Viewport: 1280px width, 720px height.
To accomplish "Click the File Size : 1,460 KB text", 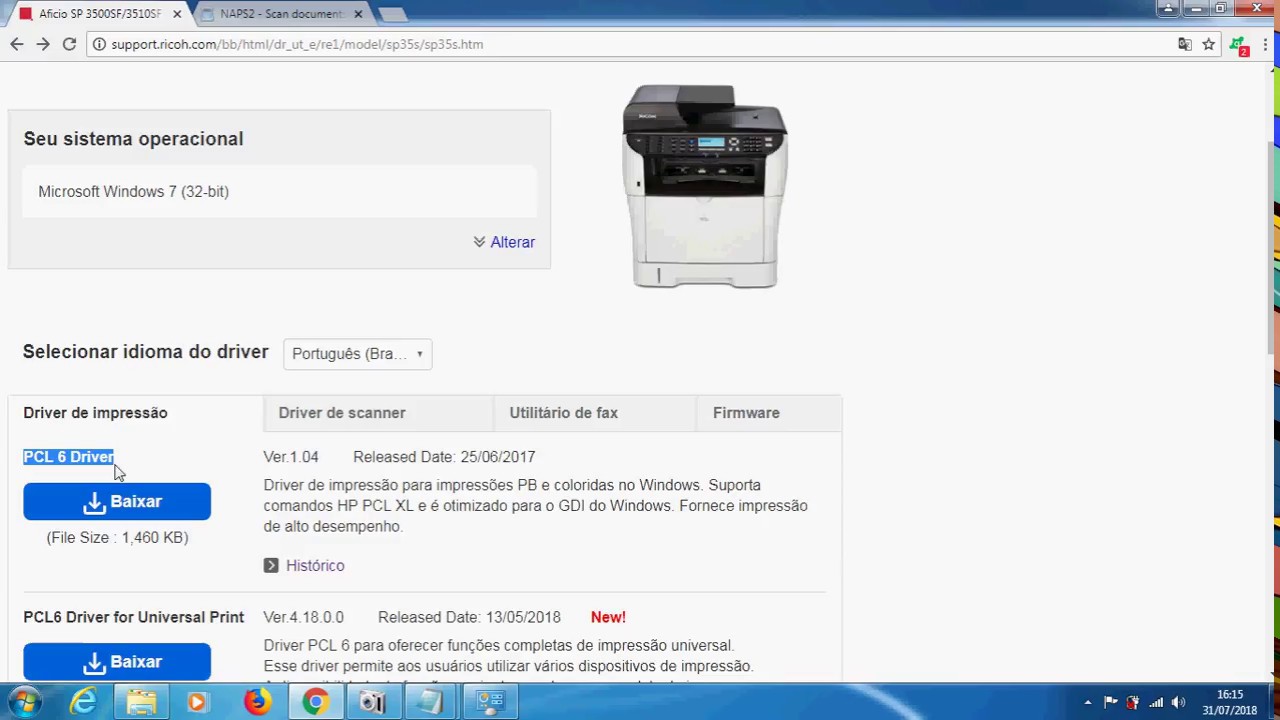I will 117,538.
